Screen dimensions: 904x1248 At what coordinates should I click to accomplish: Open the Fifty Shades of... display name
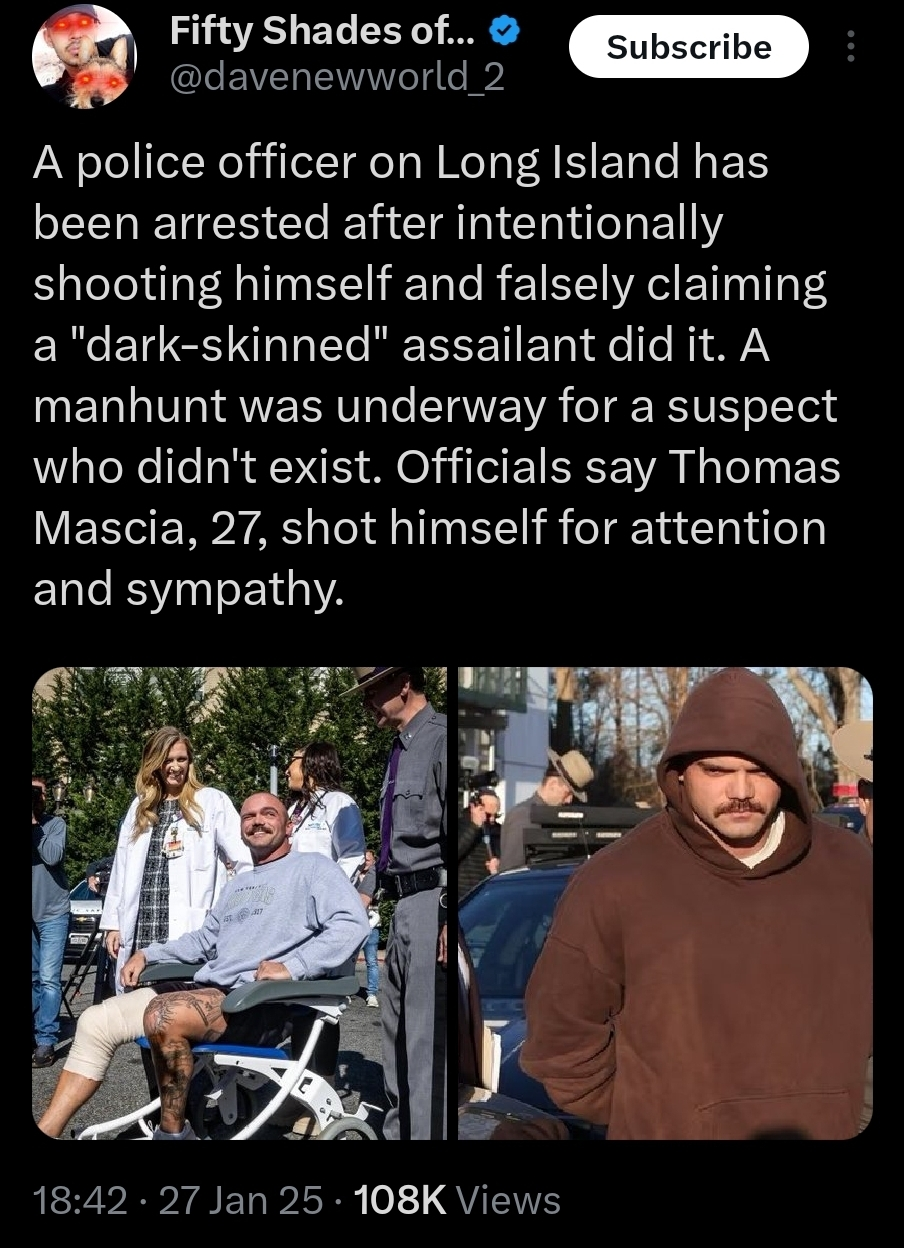pyautogui.click(x=324, y=31)
